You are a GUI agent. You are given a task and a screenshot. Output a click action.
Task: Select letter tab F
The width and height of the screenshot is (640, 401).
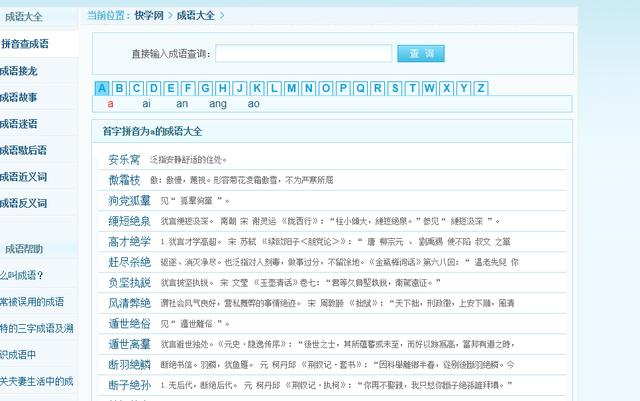(x=188, y=88)
